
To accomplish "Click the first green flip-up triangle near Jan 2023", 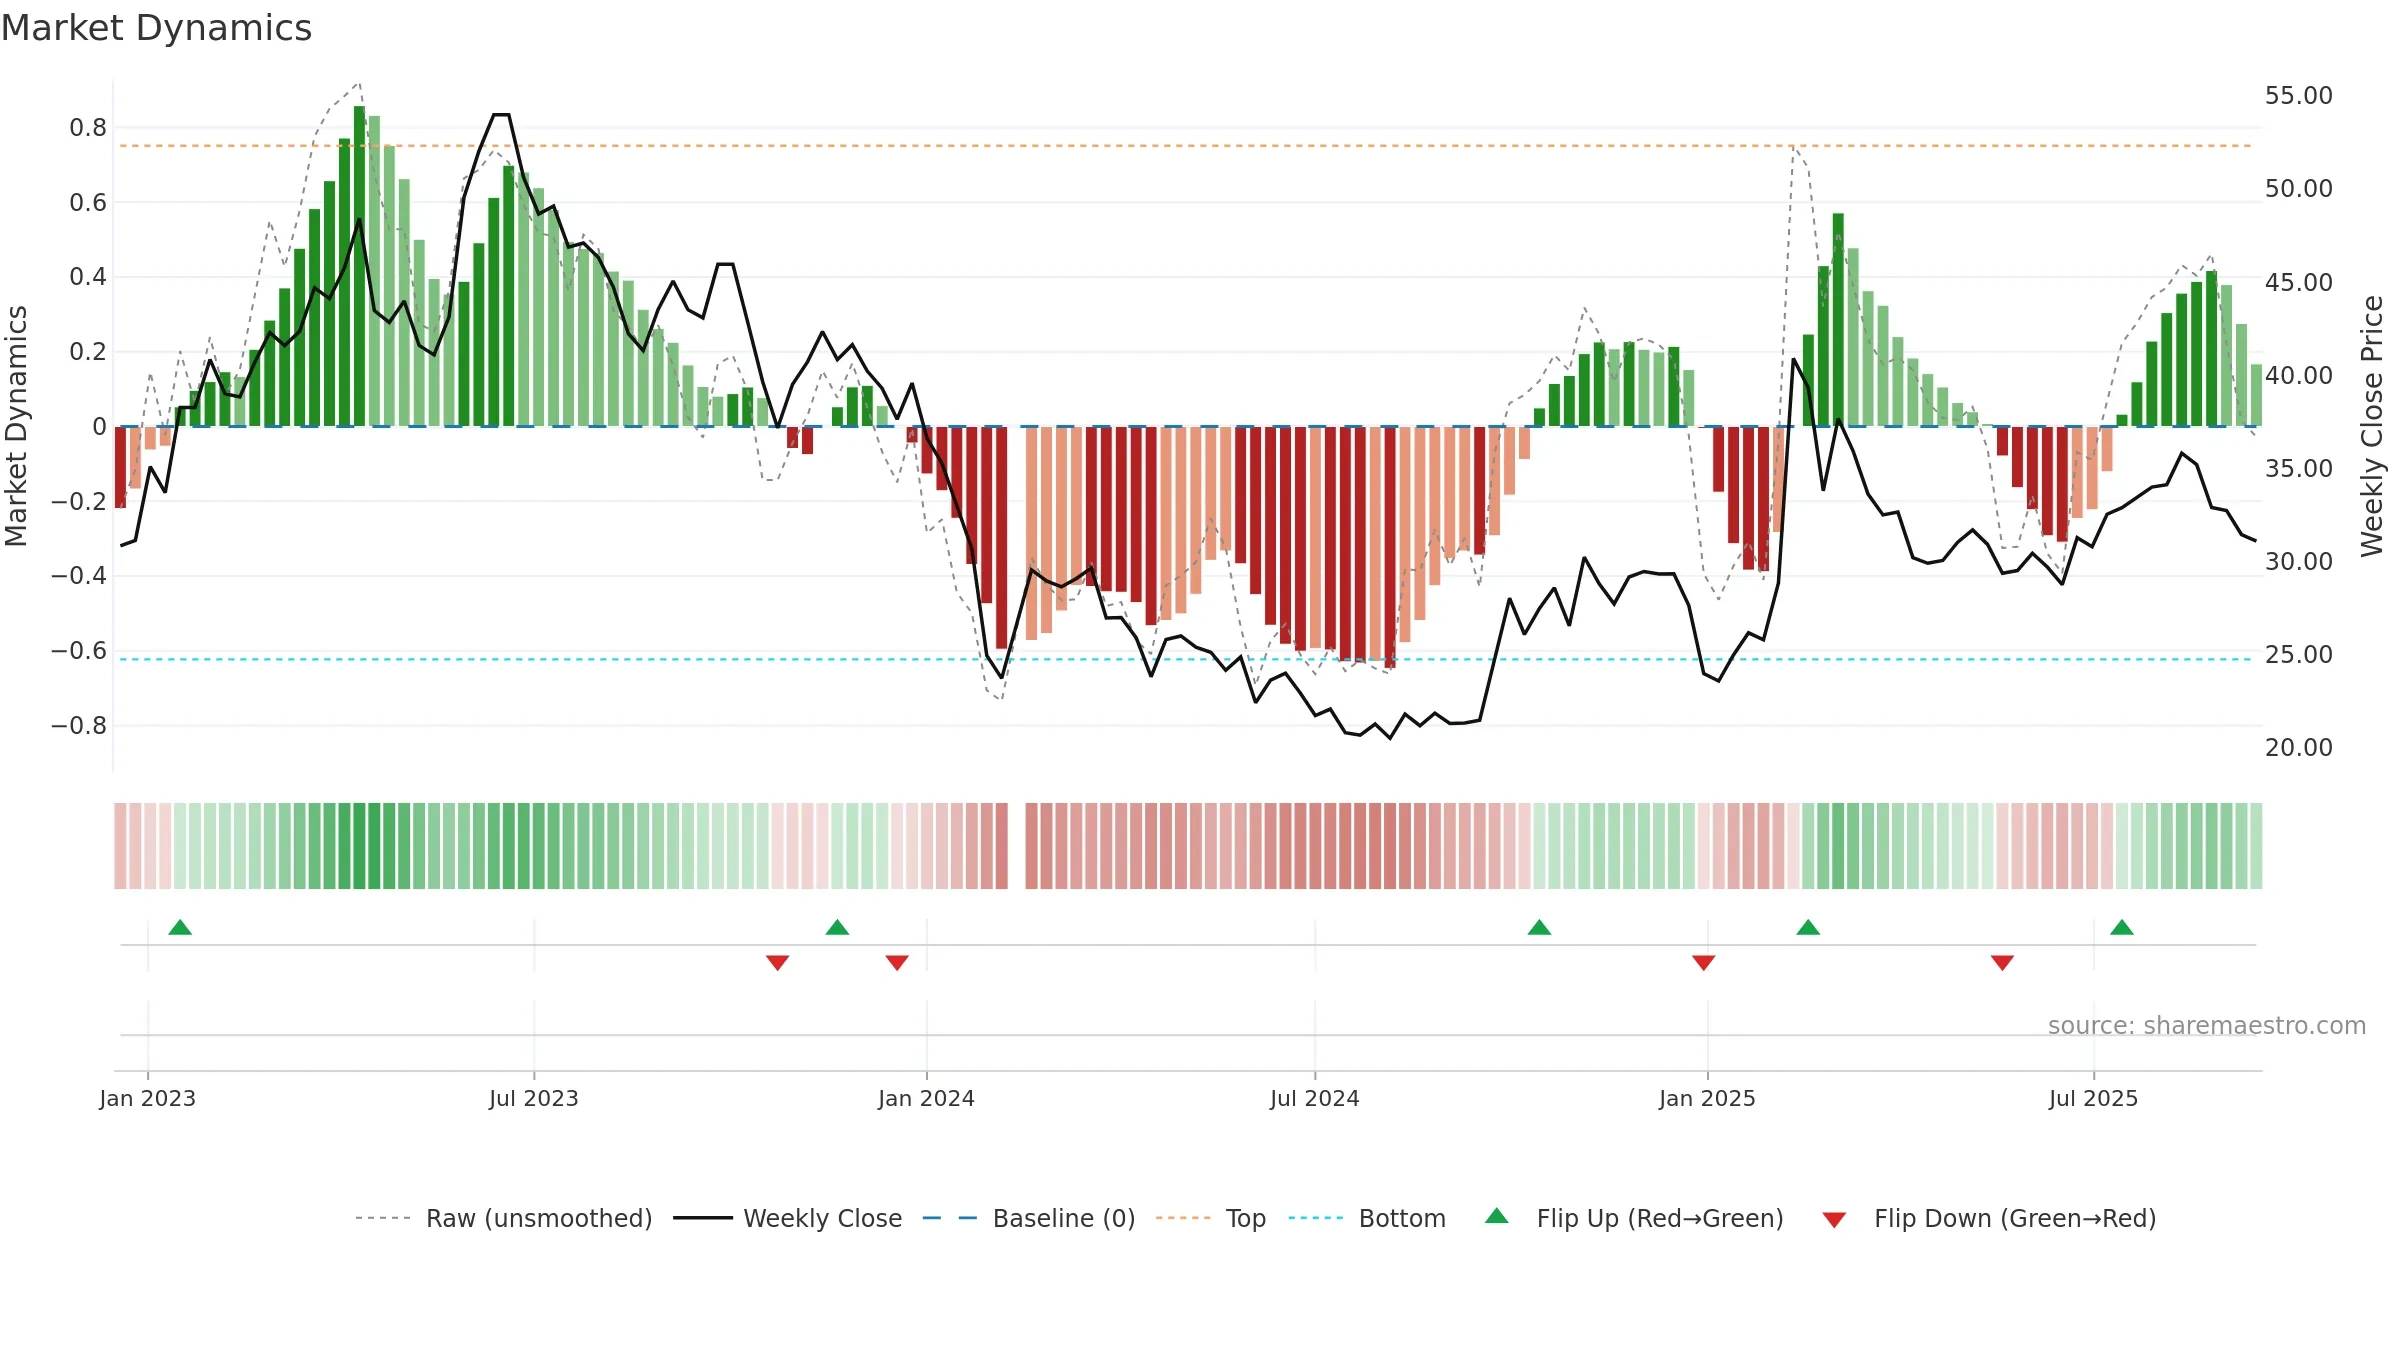I will click(x=180, y=928).
